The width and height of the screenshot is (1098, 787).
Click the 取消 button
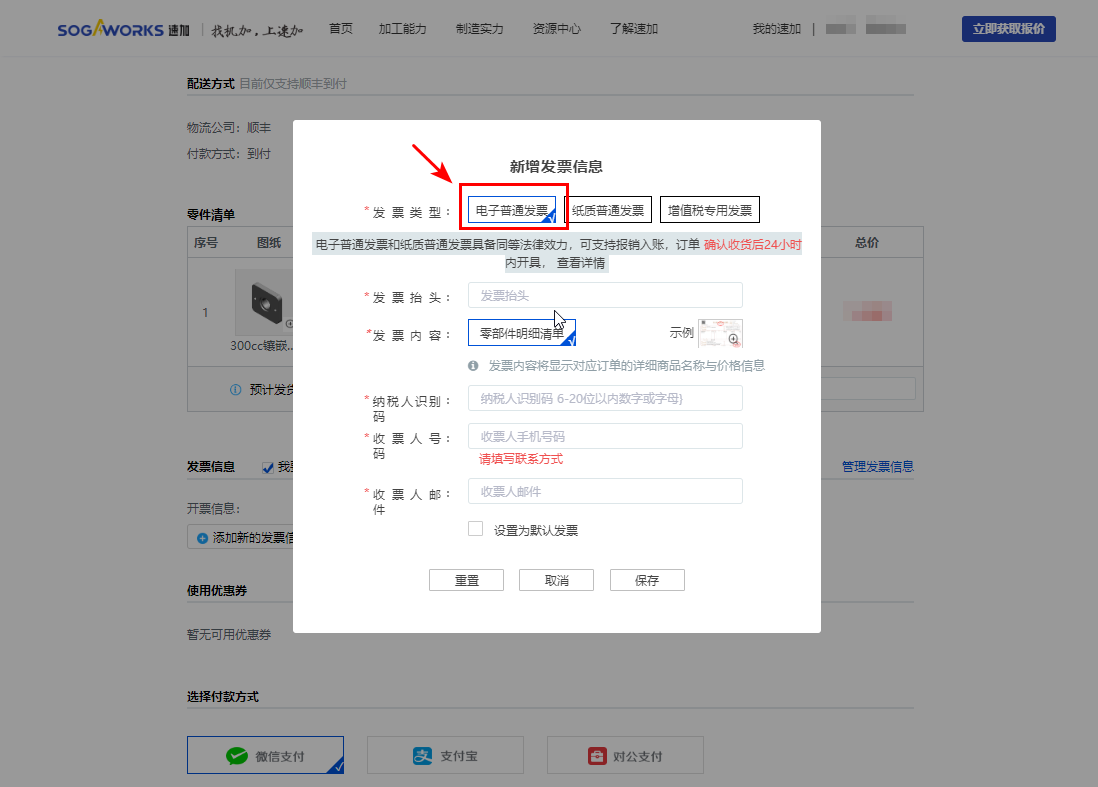[x=556, y=581]
